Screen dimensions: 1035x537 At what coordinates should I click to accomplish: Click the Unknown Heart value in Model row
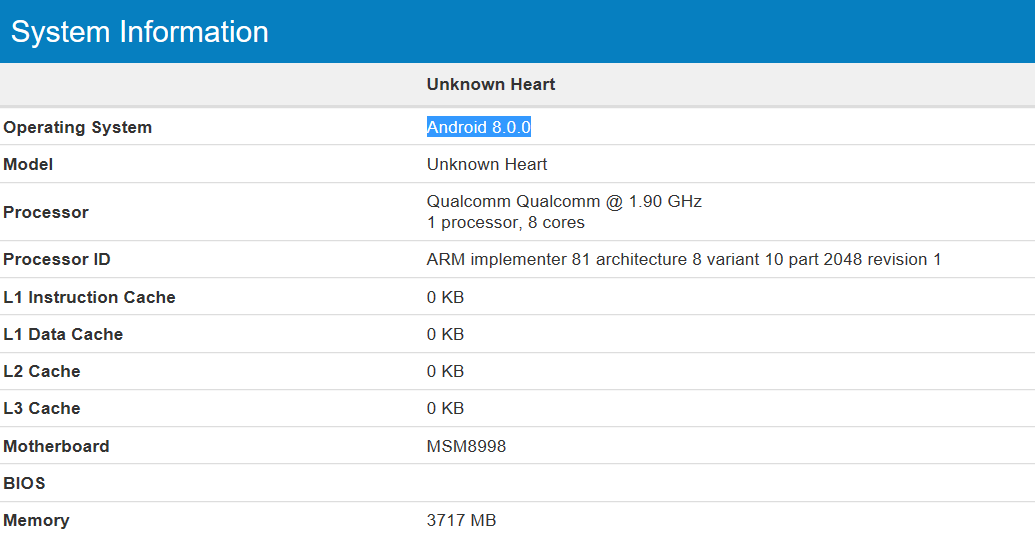(487, 164)
